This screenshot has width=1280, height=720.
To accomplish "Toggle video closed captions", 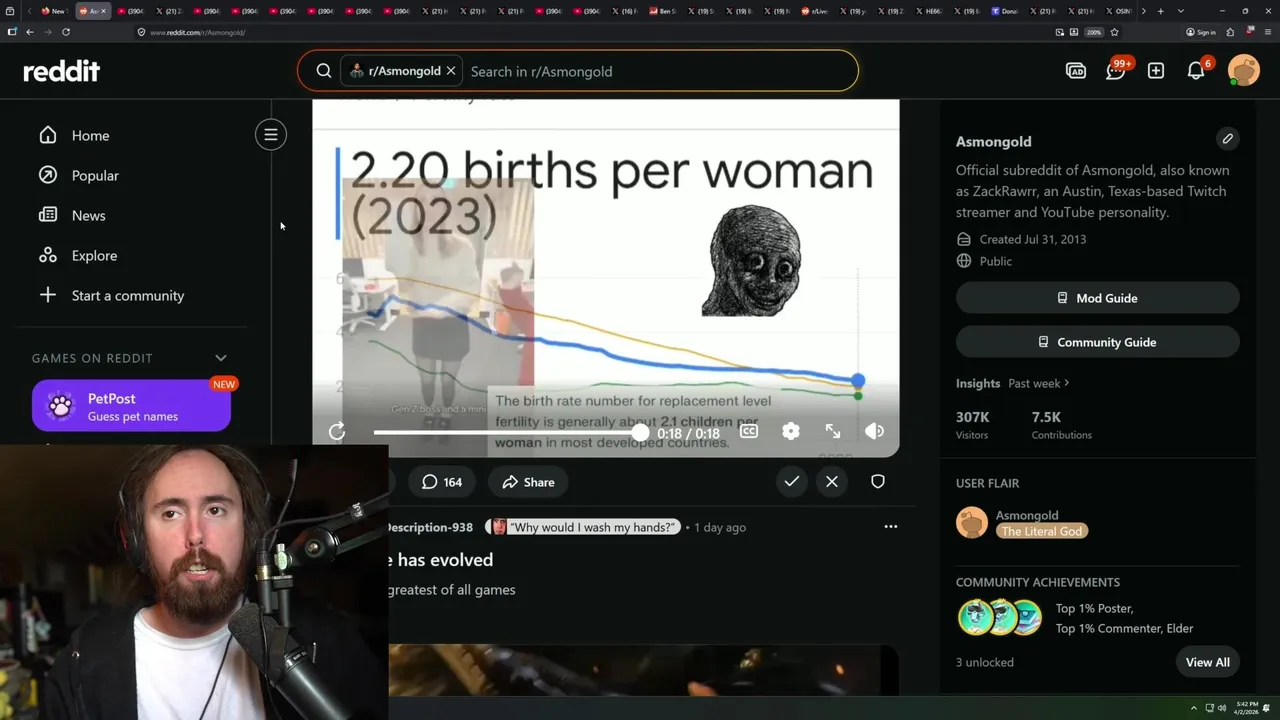I will (749, 431).
